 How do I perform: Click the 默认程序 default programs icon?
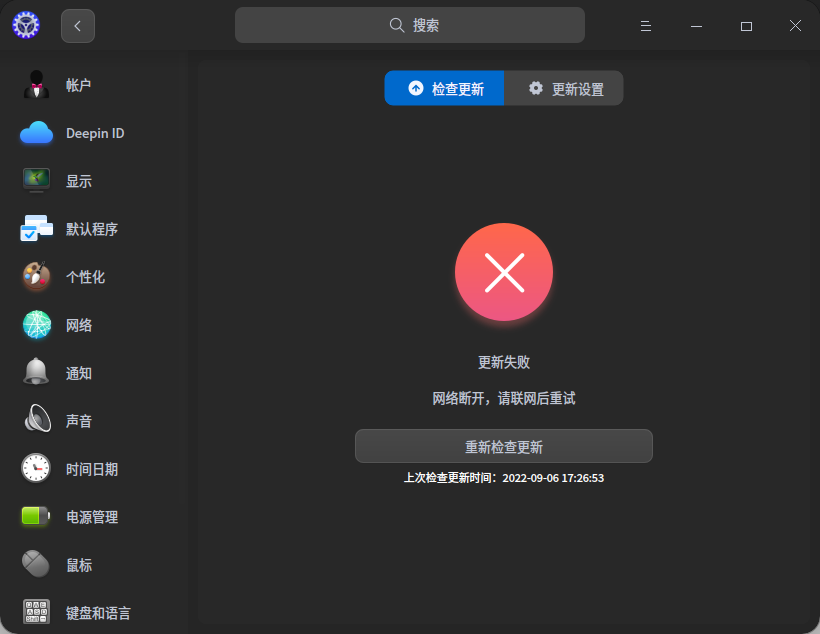[x=36, y=229]
